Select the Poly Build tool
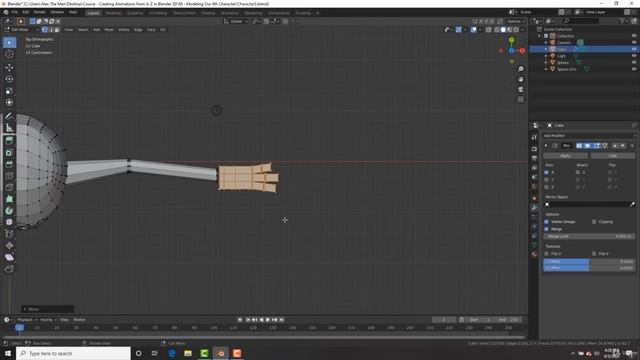640x360 pixels. click(x=9, y=199)
